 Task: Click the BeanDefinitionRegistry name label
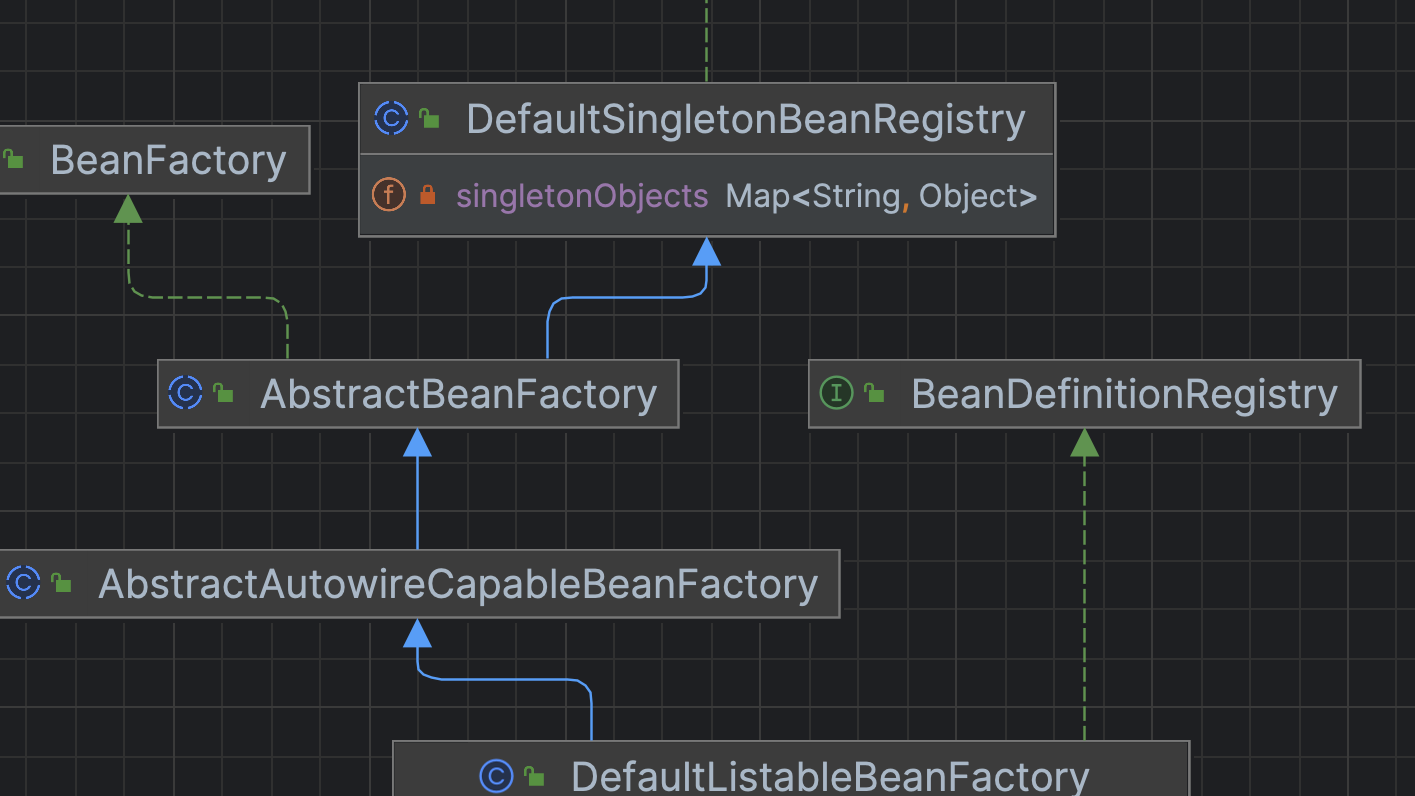tap(1123, 393)
